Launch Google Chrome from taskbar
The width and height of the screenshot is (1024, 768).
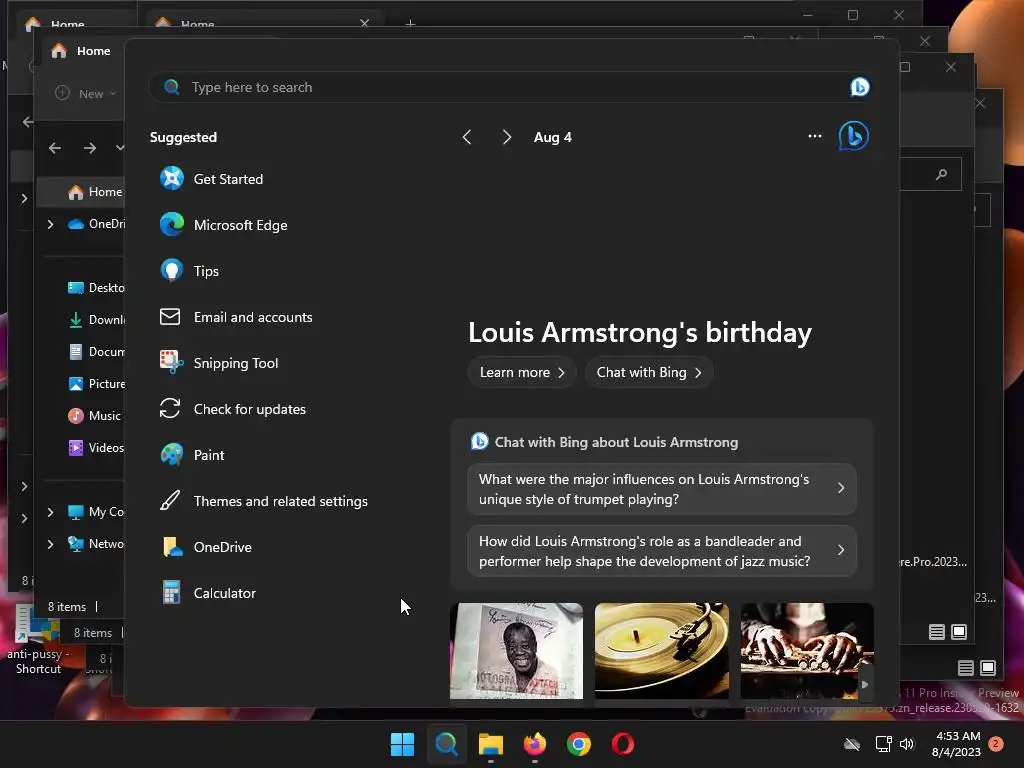point(579,744)
